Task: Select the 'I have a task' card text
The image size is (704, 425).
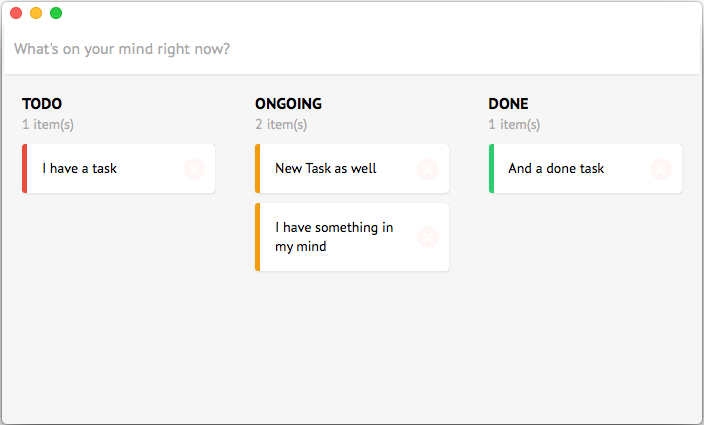Action: click(x=79, y=168)
